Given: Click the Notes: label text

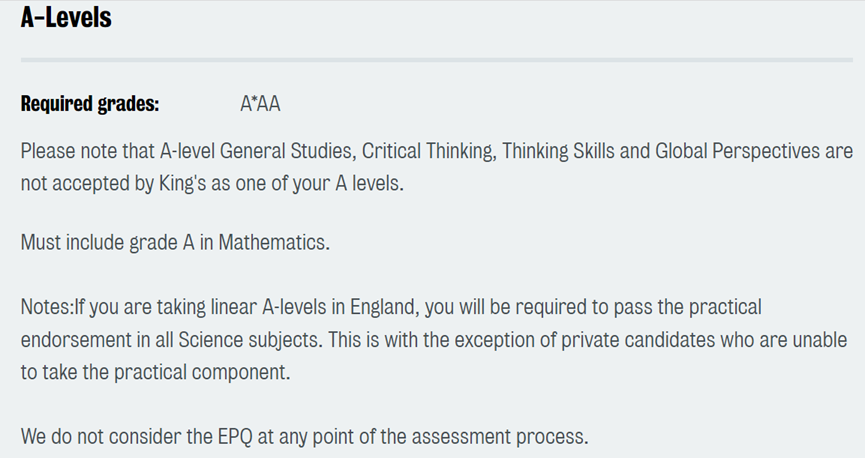Looking at the screenshot, I should (x=44, y=306).
